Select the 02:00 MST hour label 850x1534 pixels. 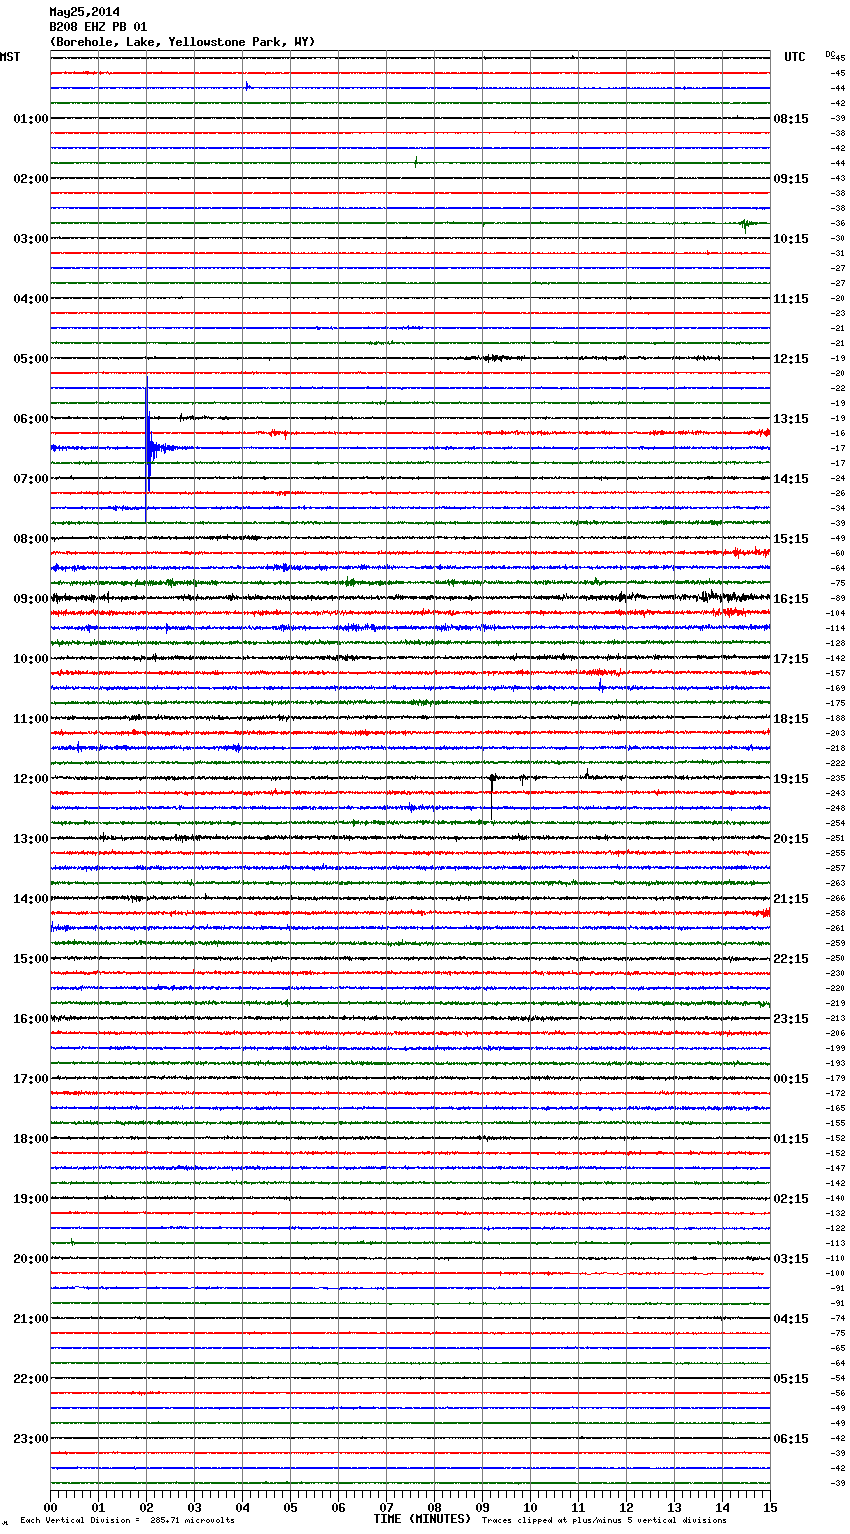point(31,179)
